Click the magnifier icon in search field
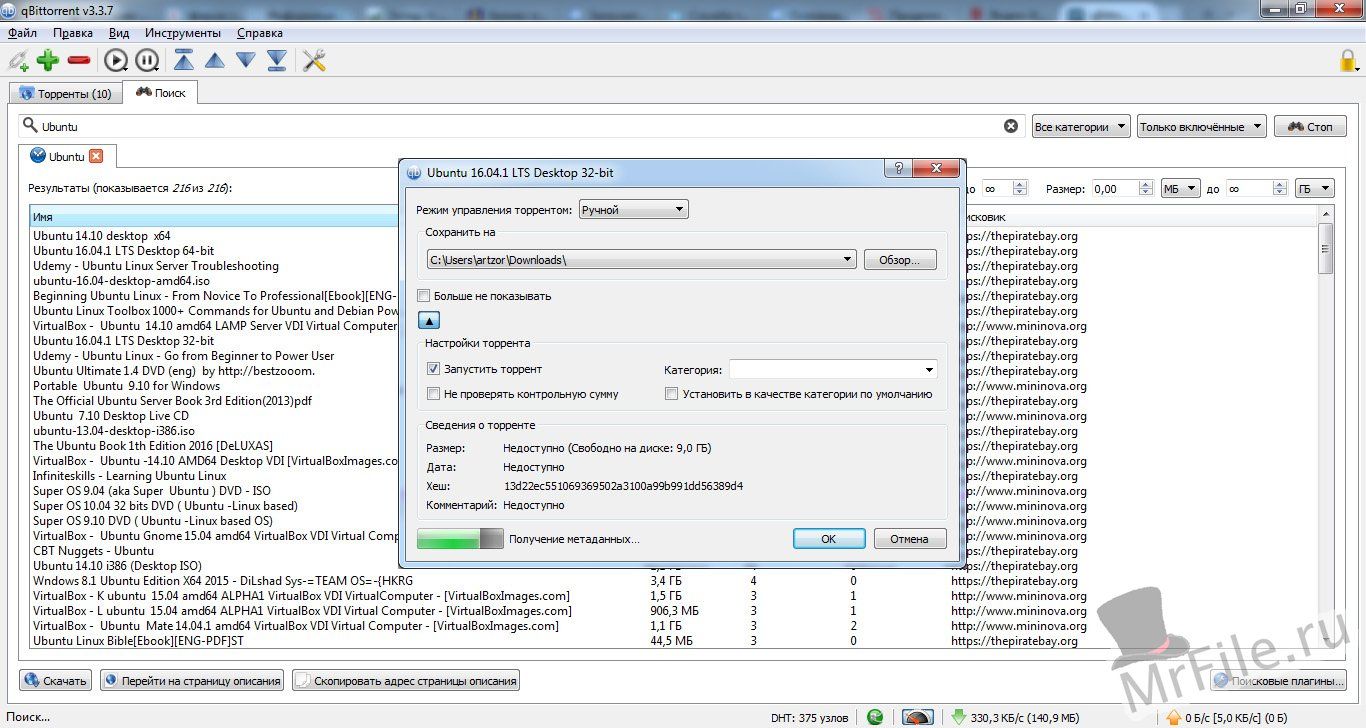Image resolution: width=1366 pixels, height=728 pixels. click(30, 126)
